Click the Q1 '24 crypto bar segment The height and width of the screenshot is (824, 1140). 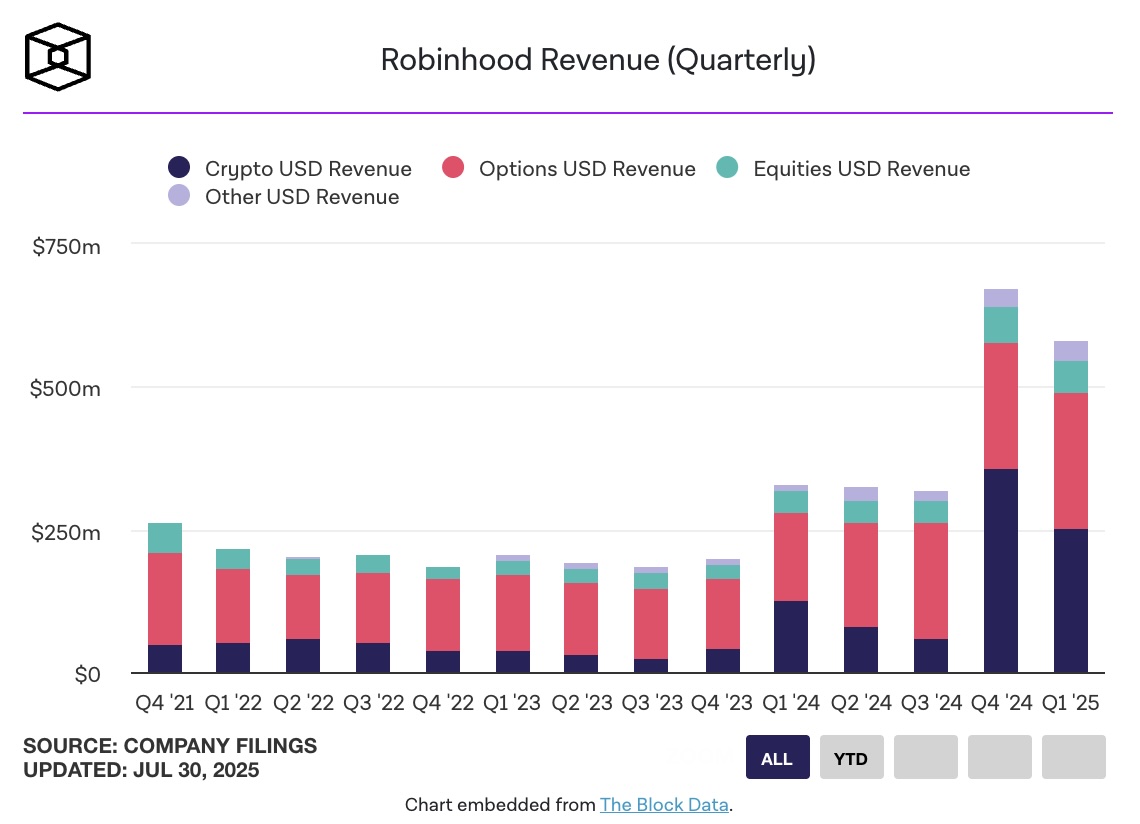point(790,636)
